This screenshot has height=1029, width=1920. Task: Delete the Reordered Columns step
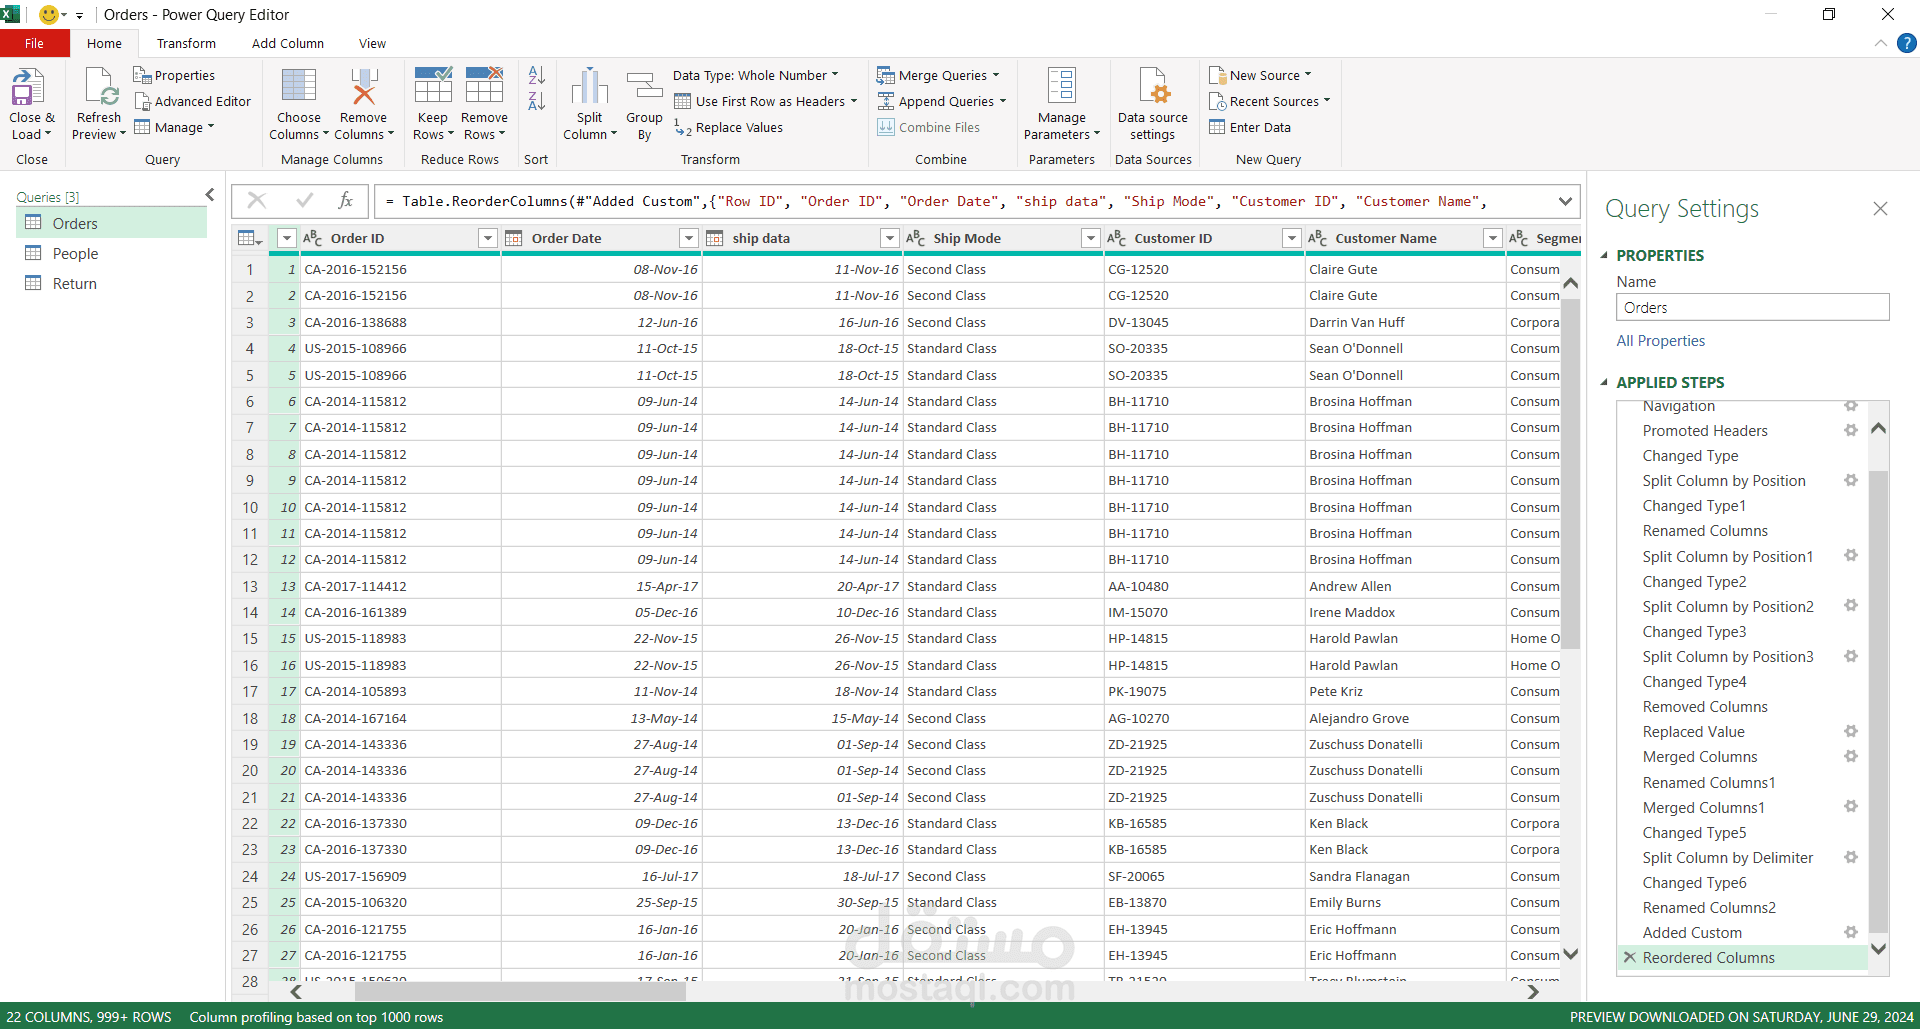(x=1629, y=957)
